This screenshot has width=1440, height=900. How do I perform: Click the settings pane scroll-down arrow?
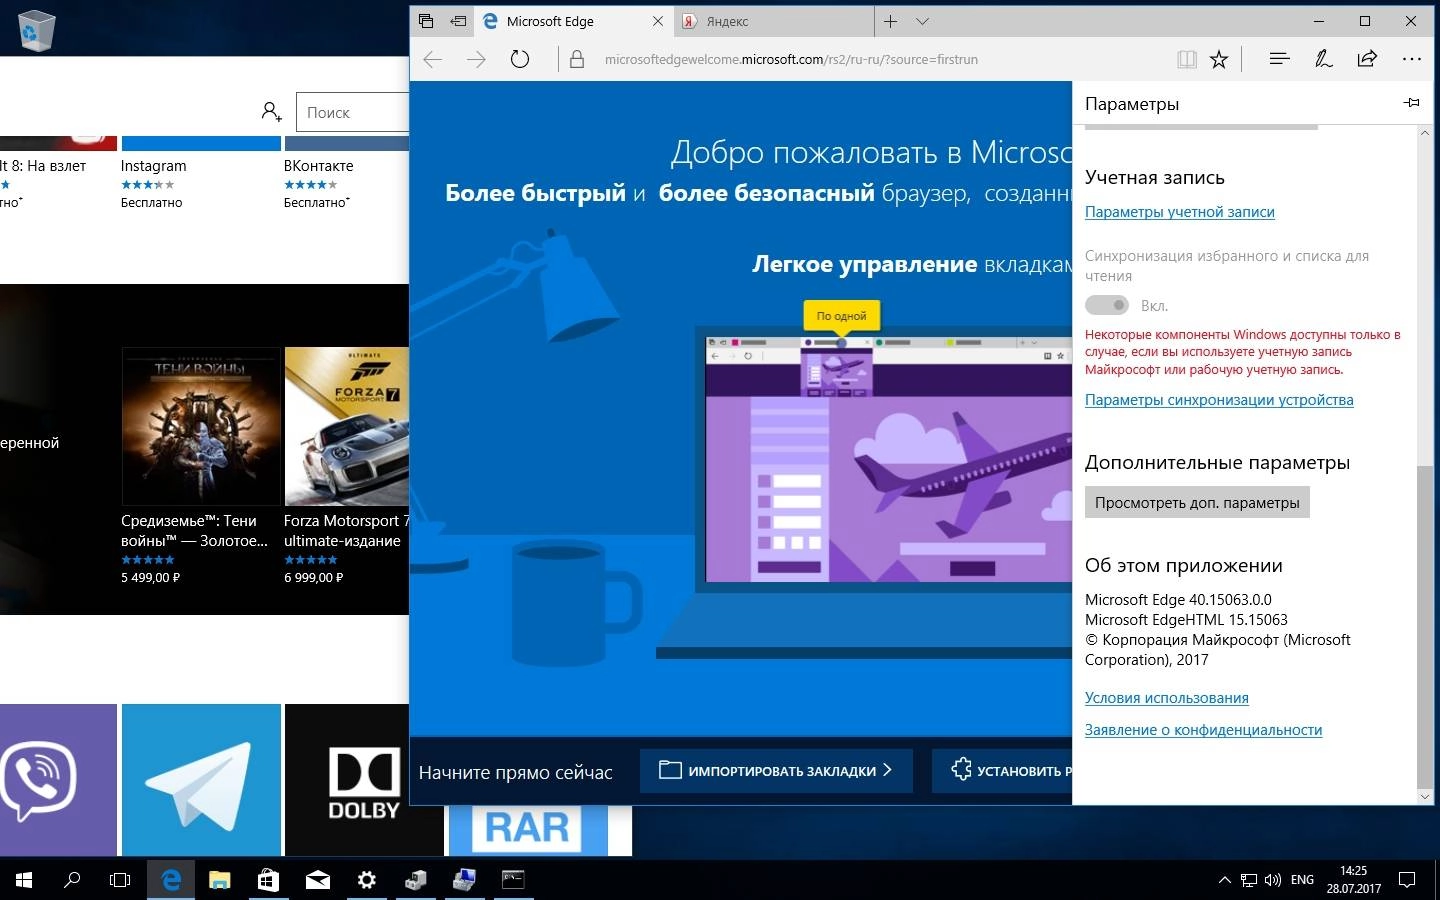coord(1424,796)
